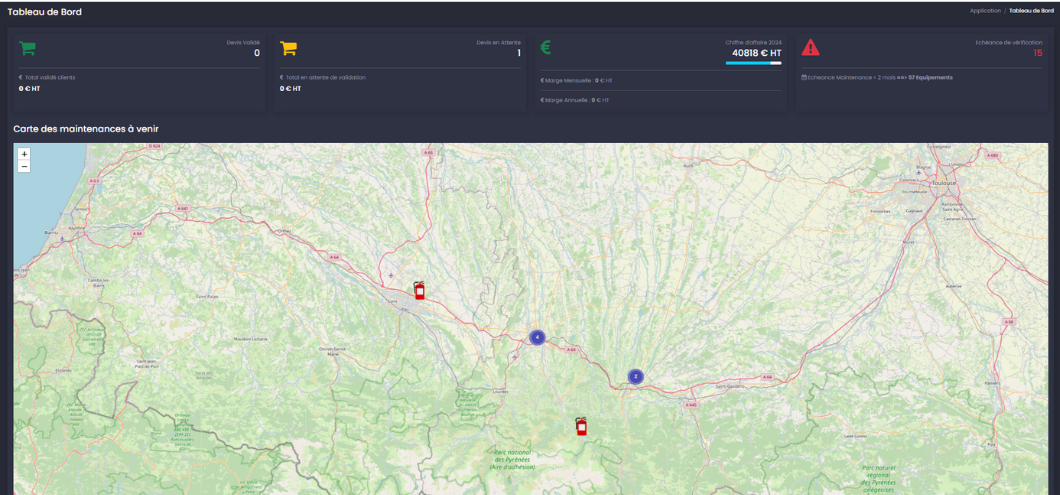Click the yellow shopping cart icon
Viewport: 1060px width, 495px height.
[x=288, y=47]
